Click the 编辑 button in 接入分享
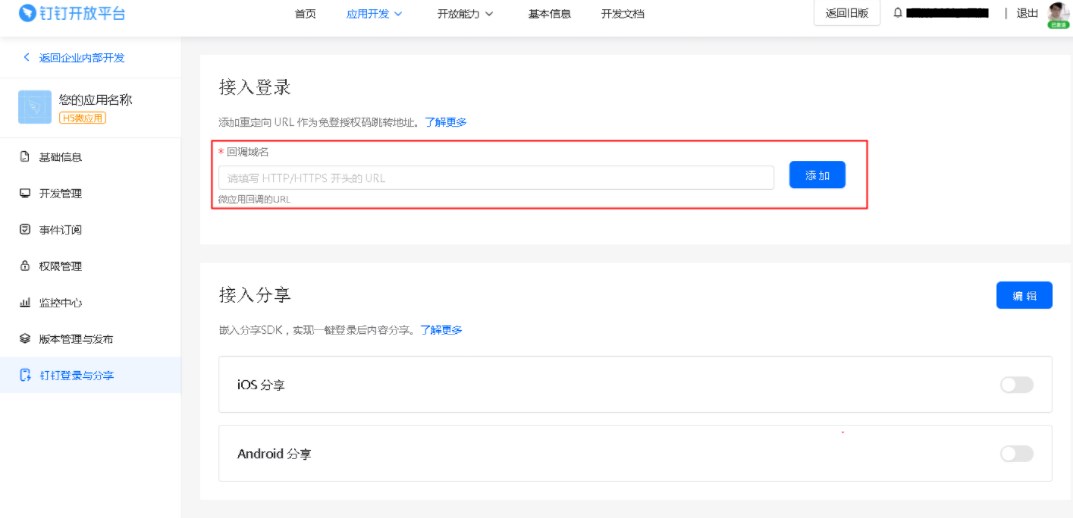Screen dimensions: 1073x518 (x=1024, y=296)
